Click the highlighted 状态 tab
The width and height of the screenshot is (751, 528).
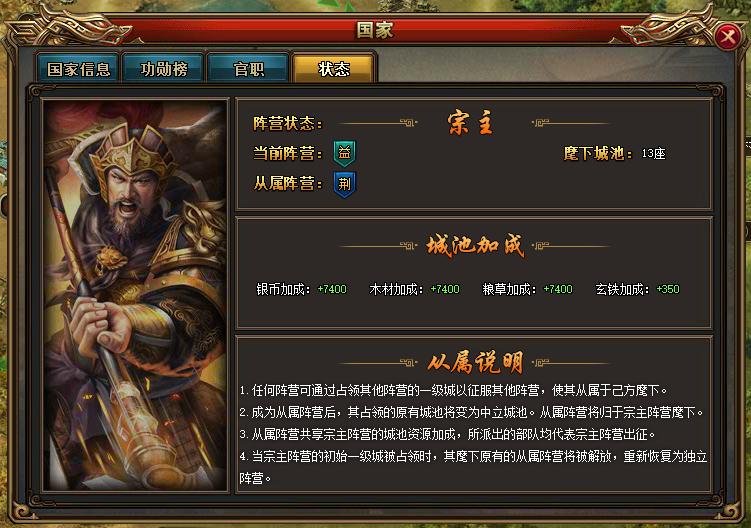point(334,69)
